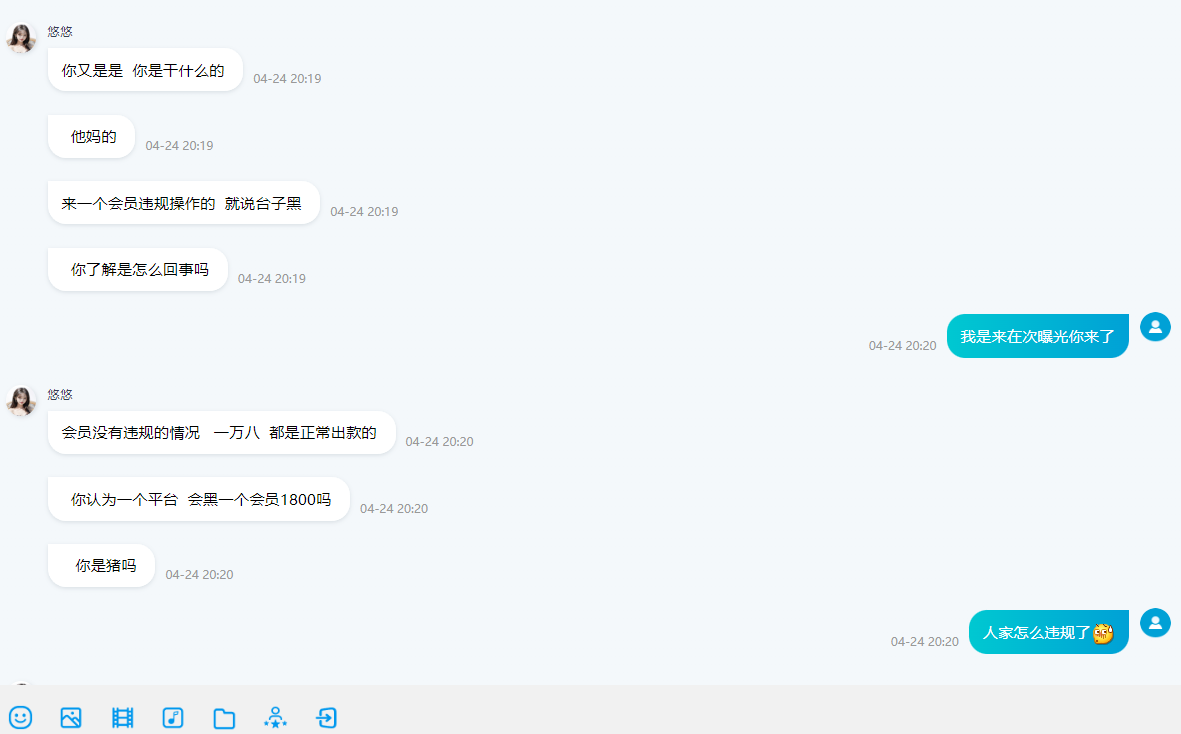Open the file folder icon

pos(224,718)
